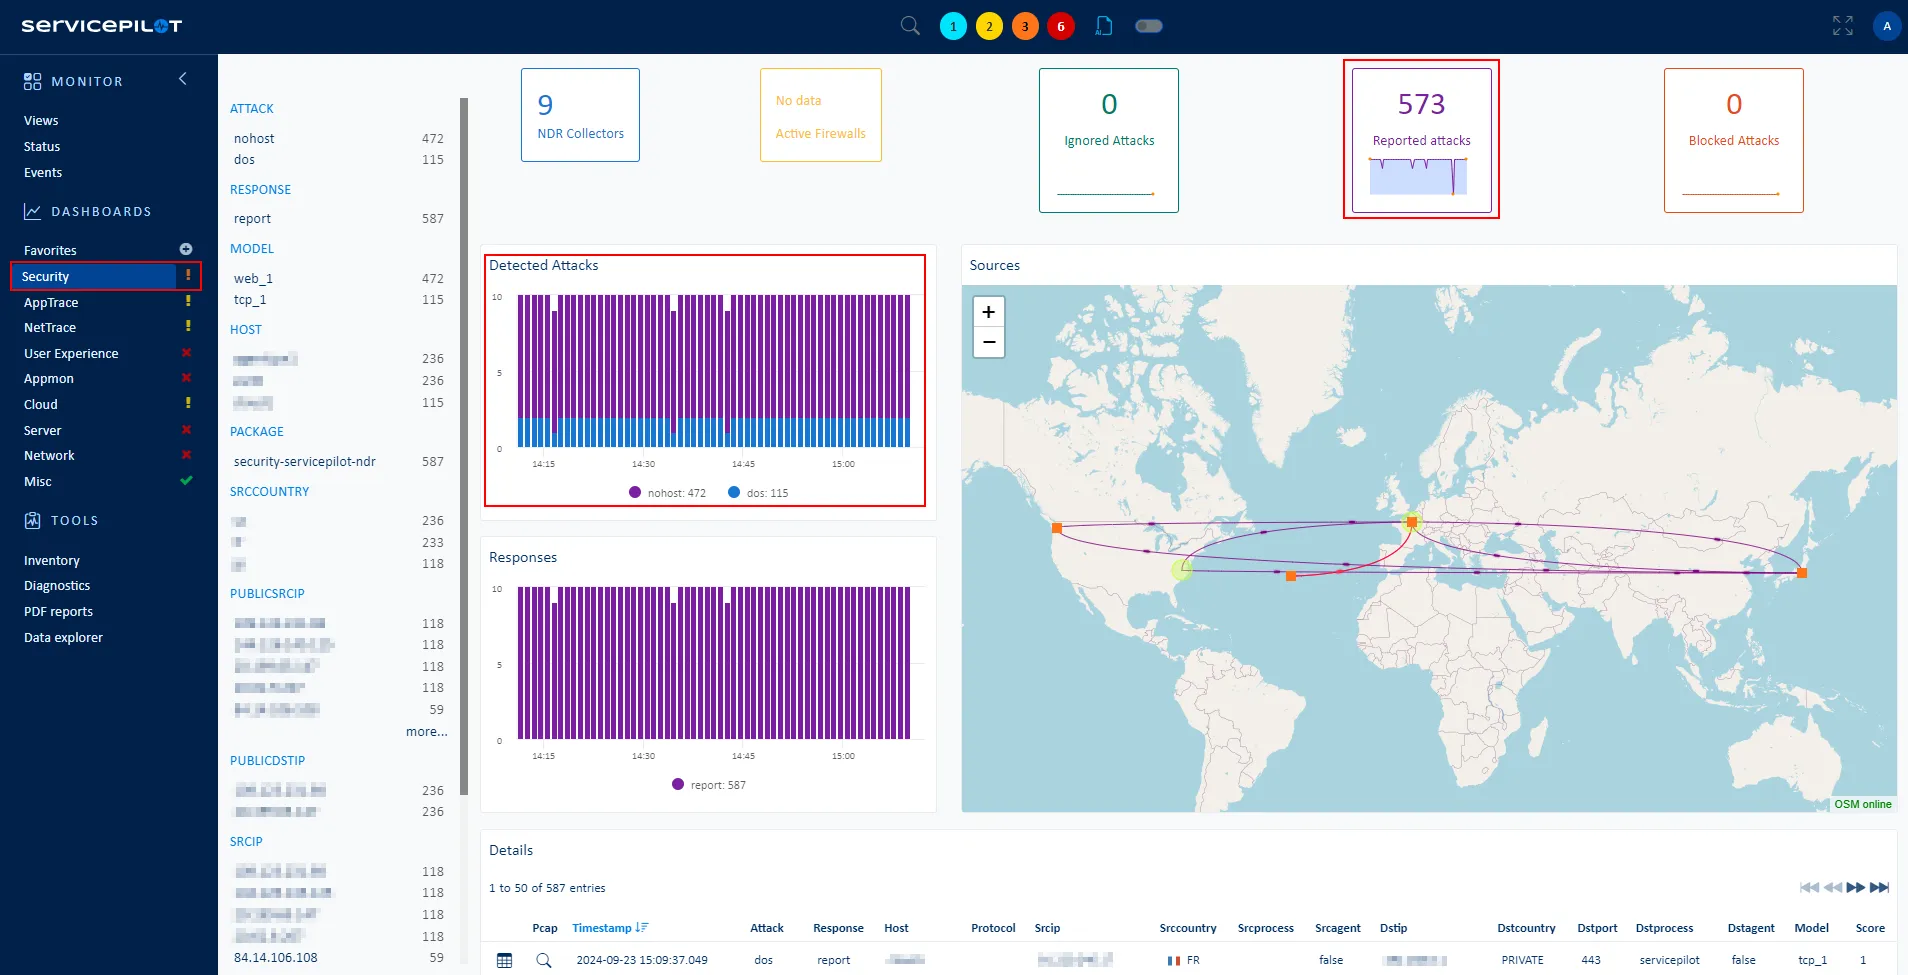Collapse the left sidebar with the chevron

coord(183,79)
